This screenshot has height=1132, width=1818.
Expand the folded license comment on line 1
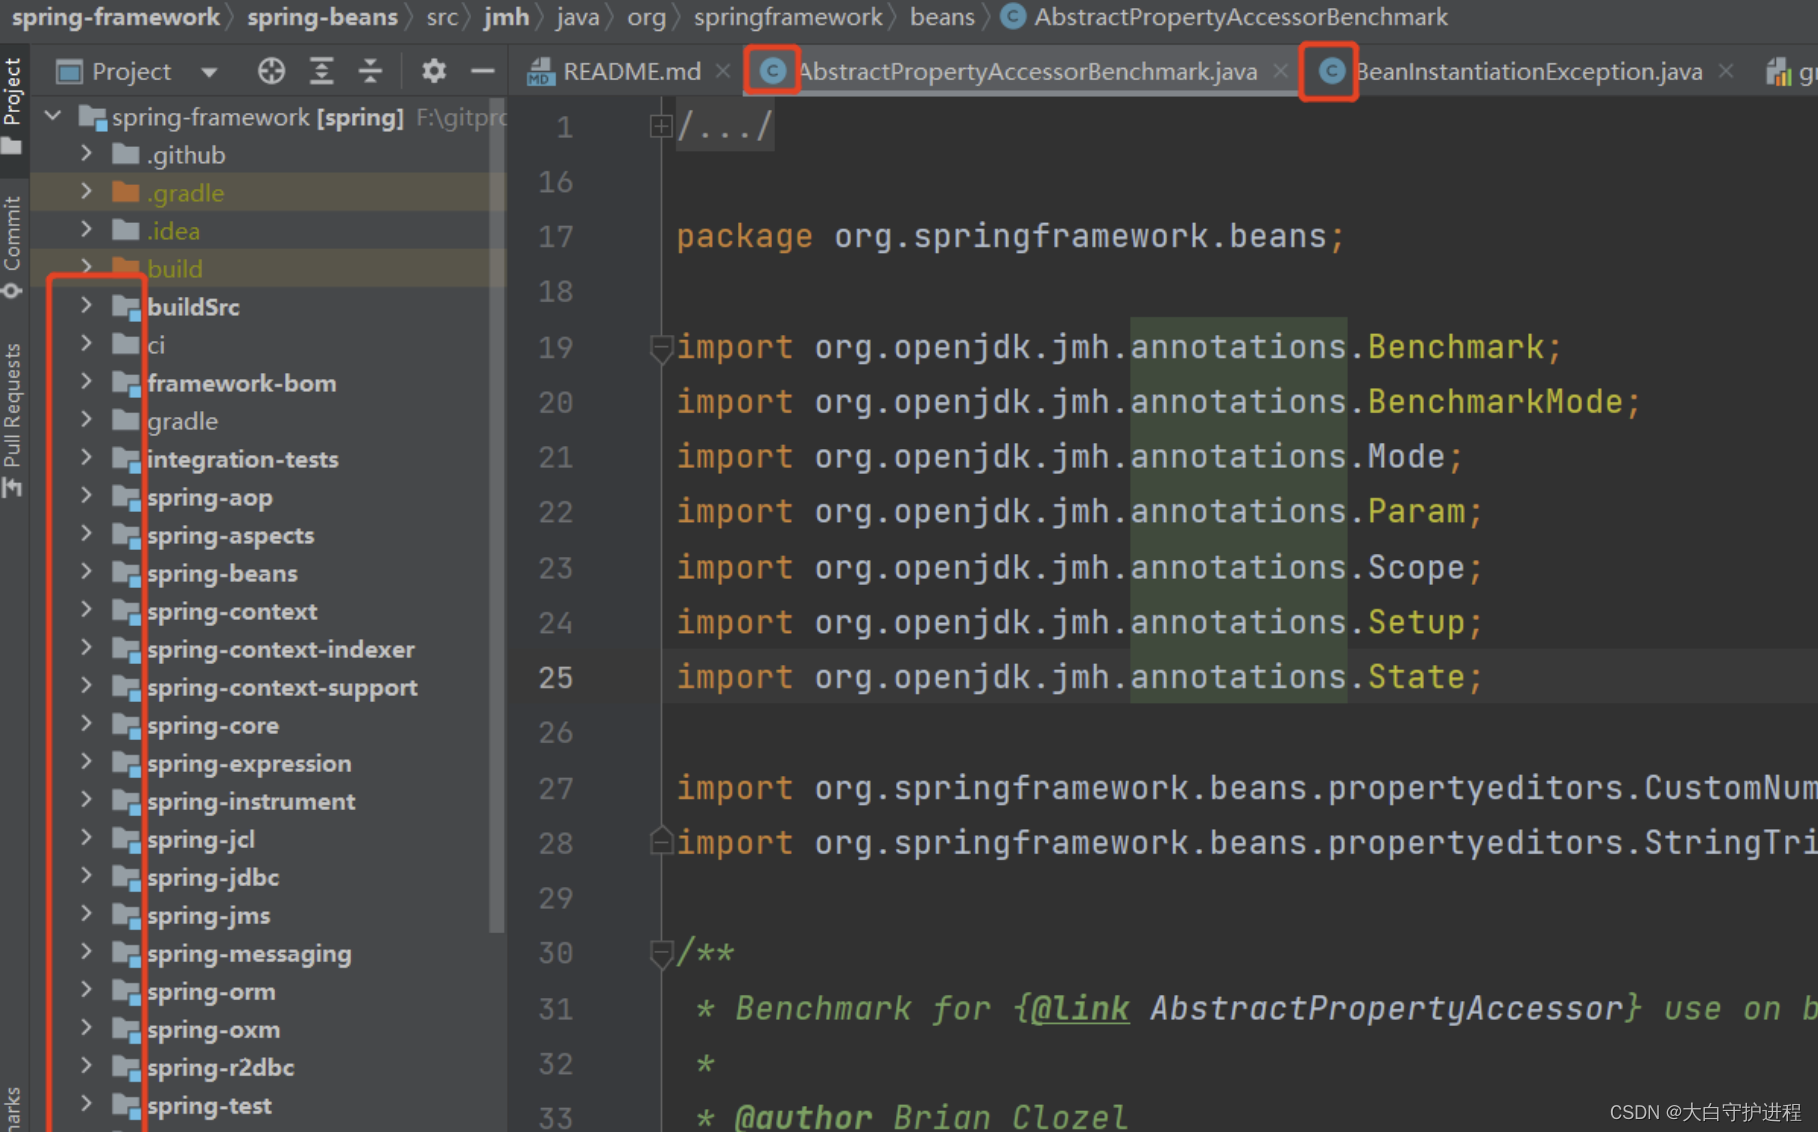660,126
